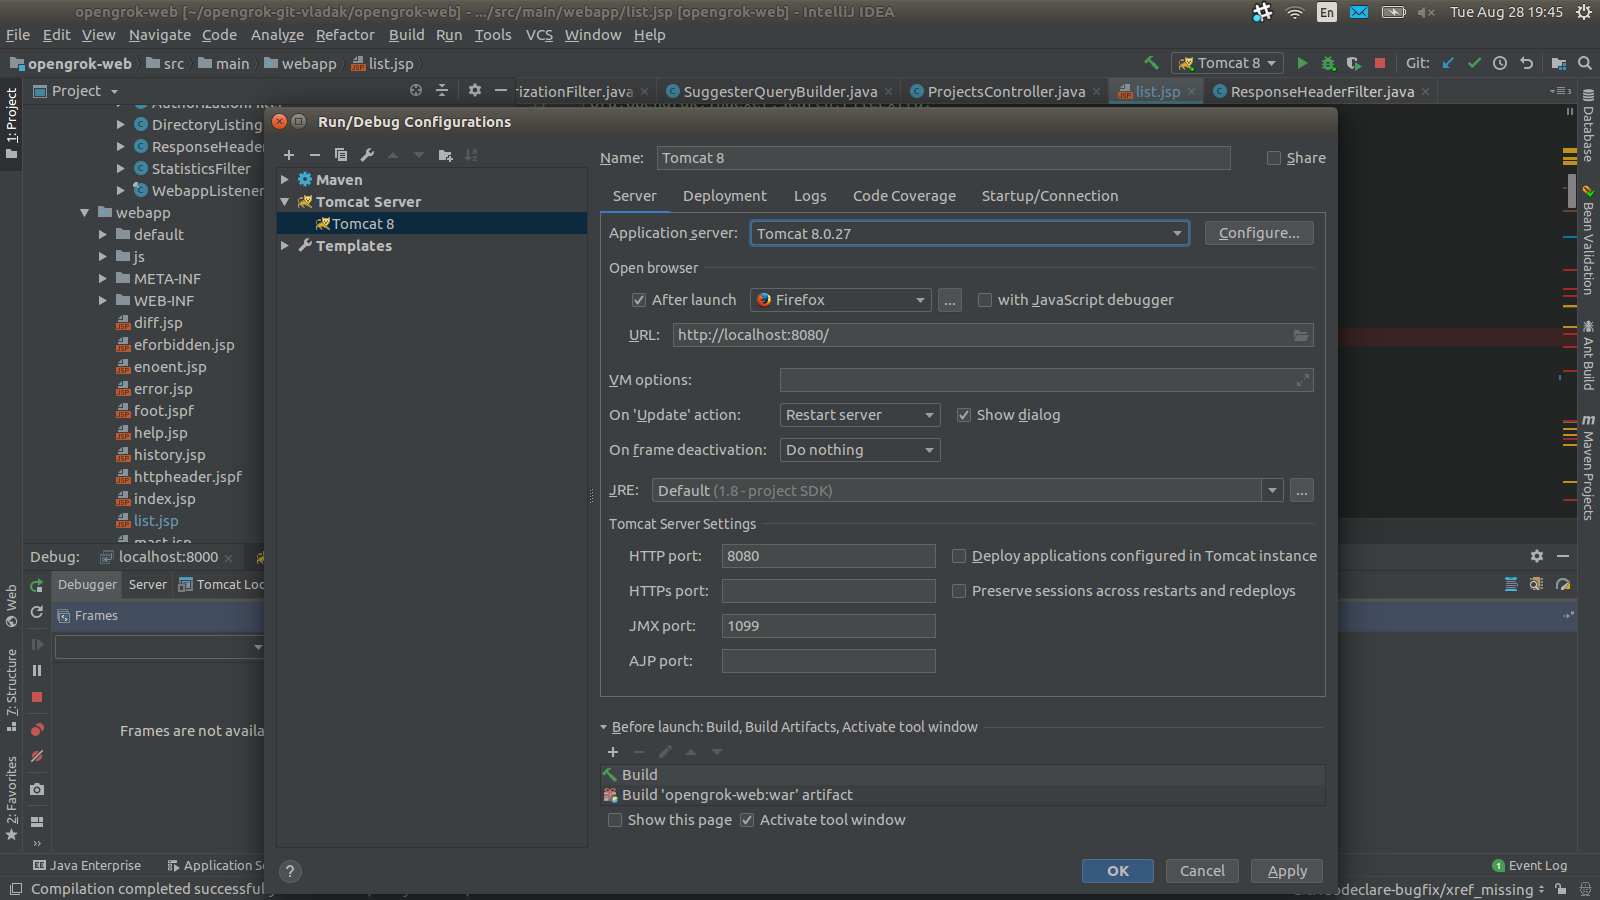Open Search Everywhere magnifier icon
This screenshot has width=1600, height=900.
pos(1585,63)
